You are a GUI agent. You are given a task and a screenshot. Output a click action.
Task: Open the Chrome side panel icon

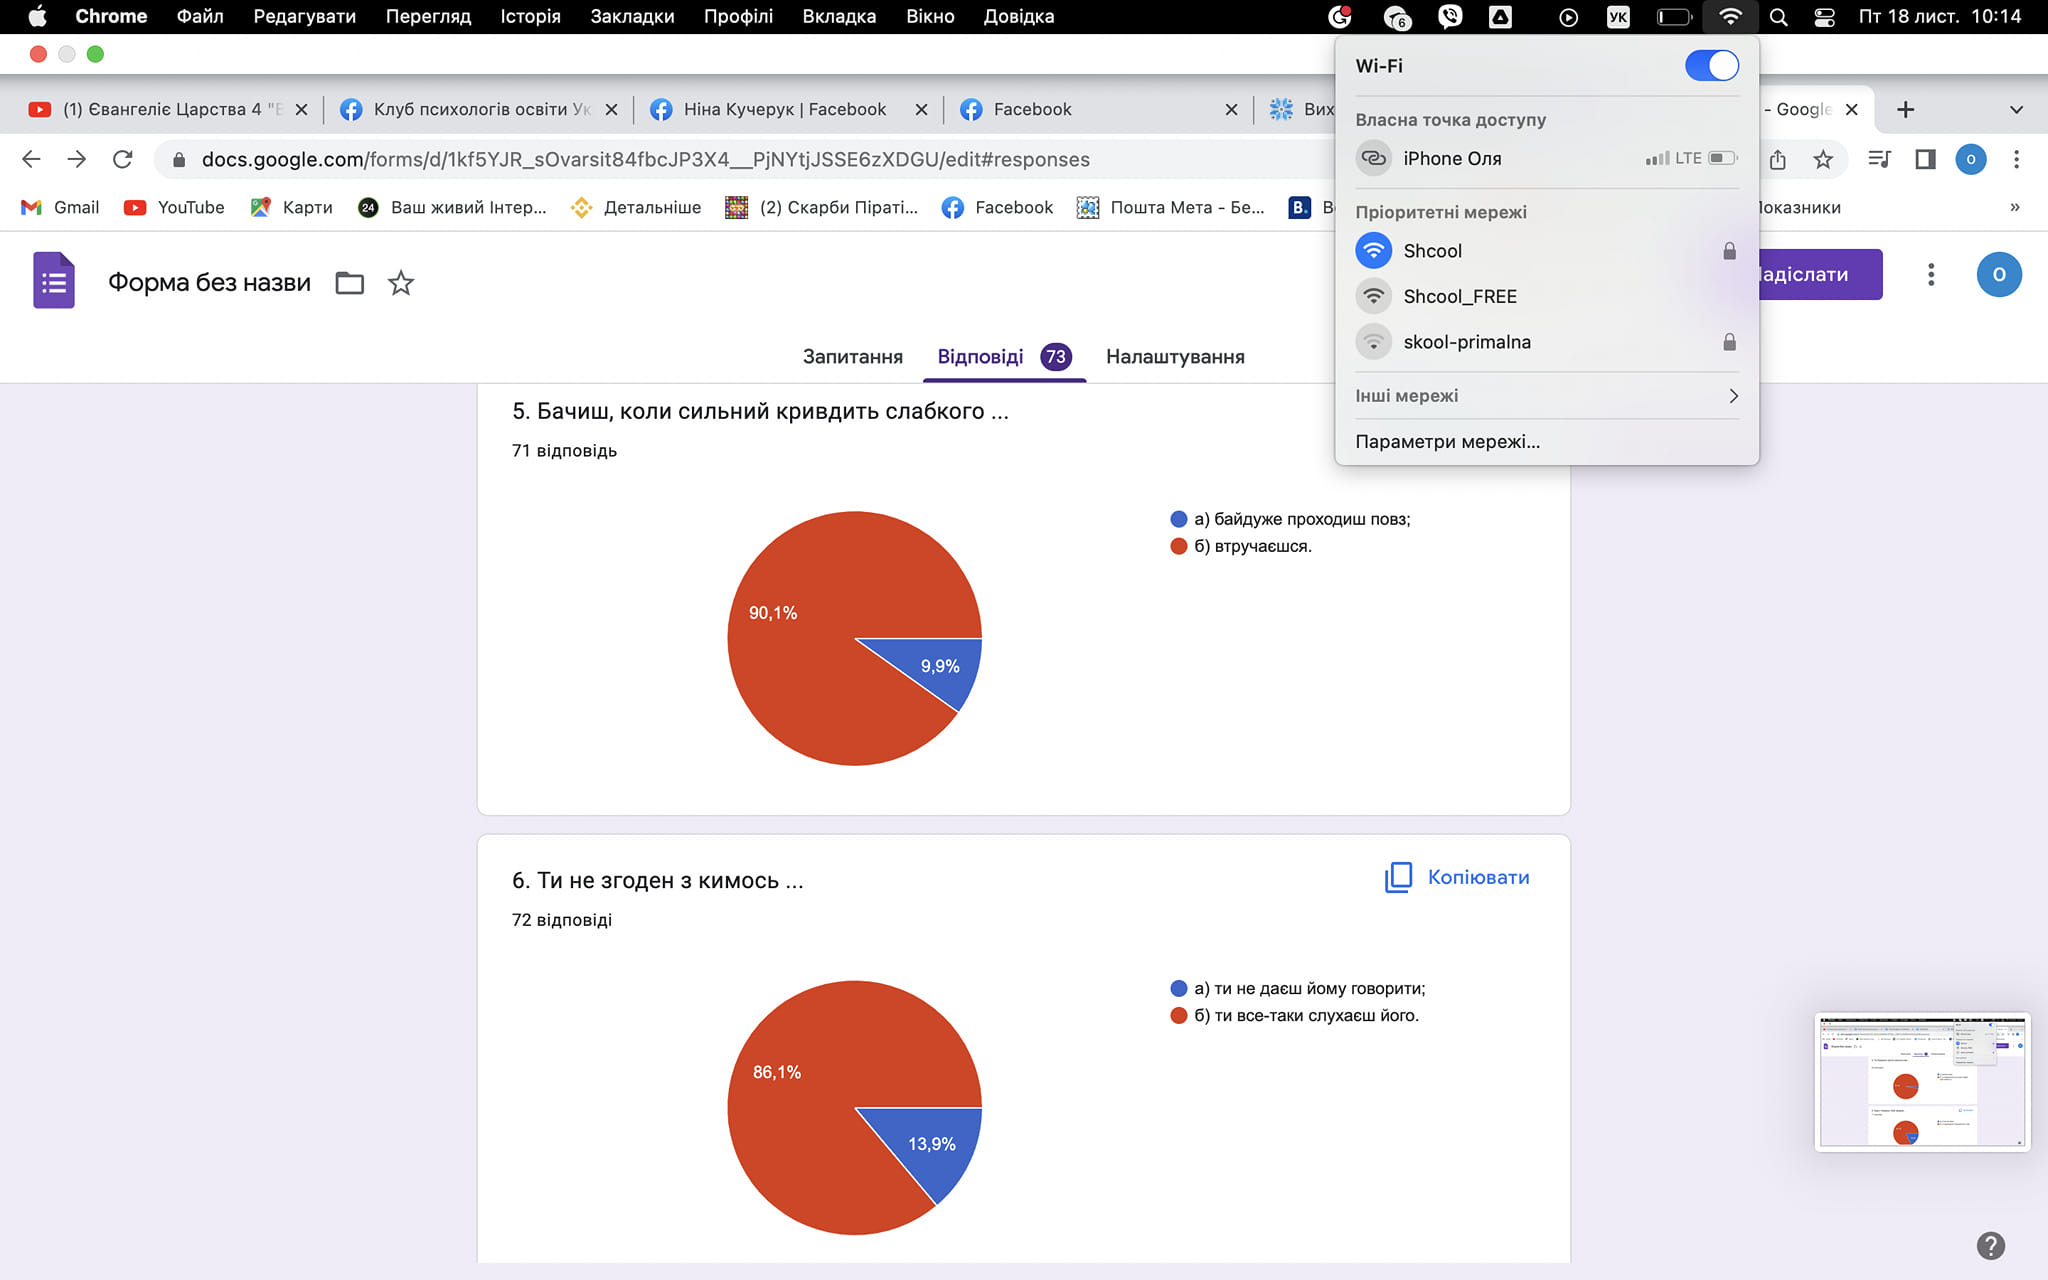(x=1925, y=159)
